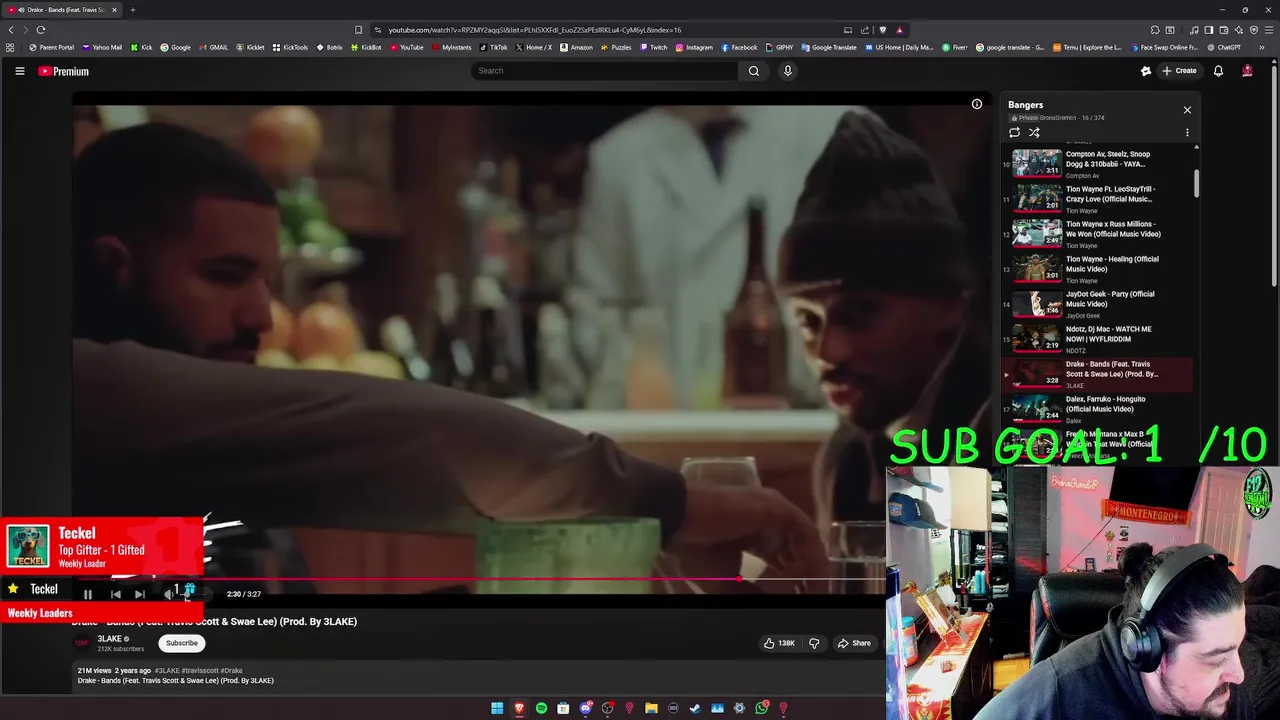Open a new browser tab
1280x720 pixels.
(x=132, y=10)
